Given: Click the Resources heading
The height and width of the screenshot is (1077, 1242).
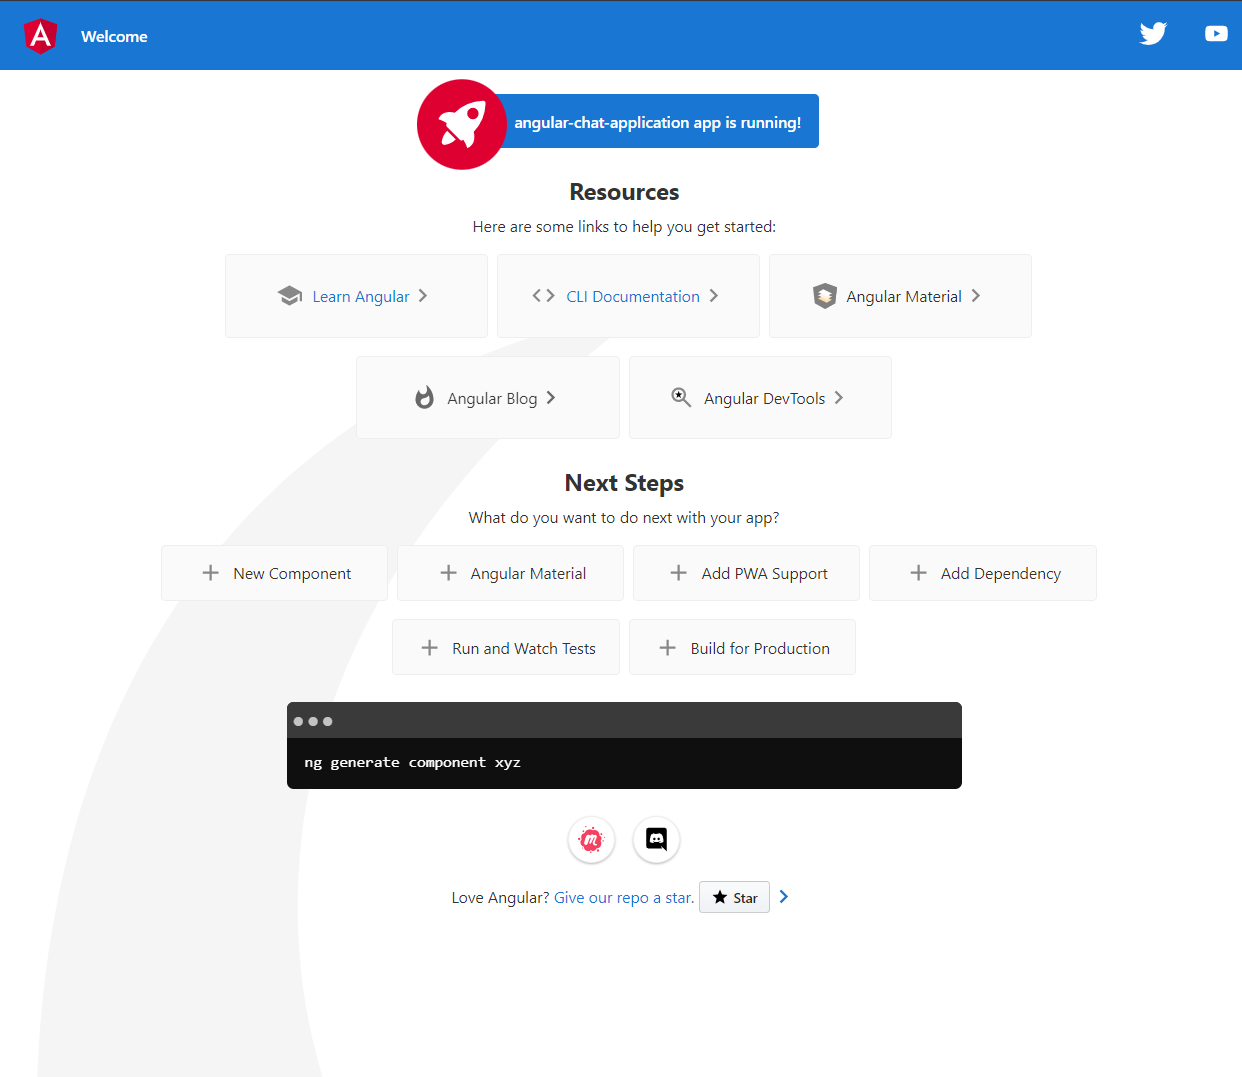Looking at the screenshot, I should point(624,192).
